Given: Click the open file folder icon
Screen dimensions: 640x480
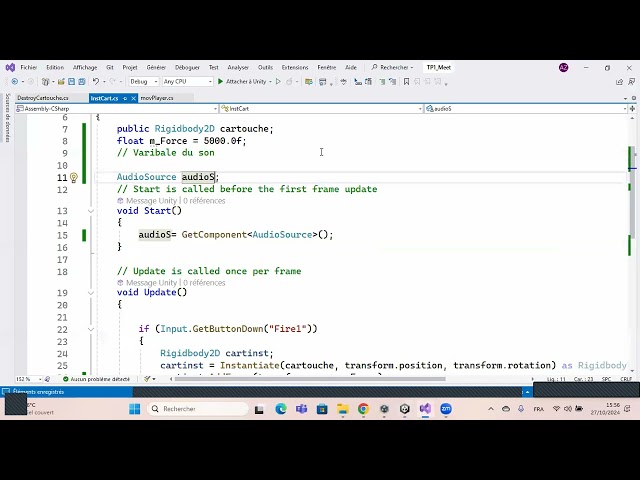Looking at the screenshot, I should (x=61, y=82).
